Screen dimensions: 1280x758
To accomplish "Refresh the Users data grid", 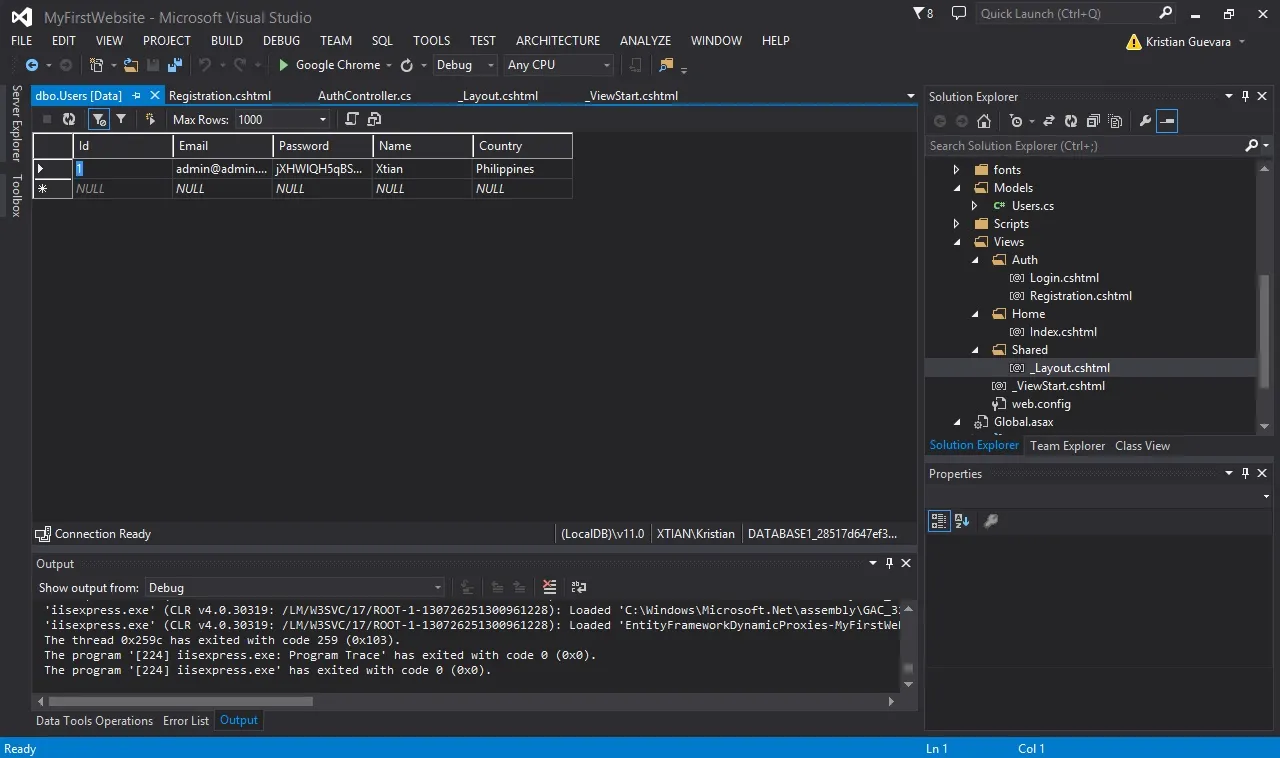I will coord(69,119).
